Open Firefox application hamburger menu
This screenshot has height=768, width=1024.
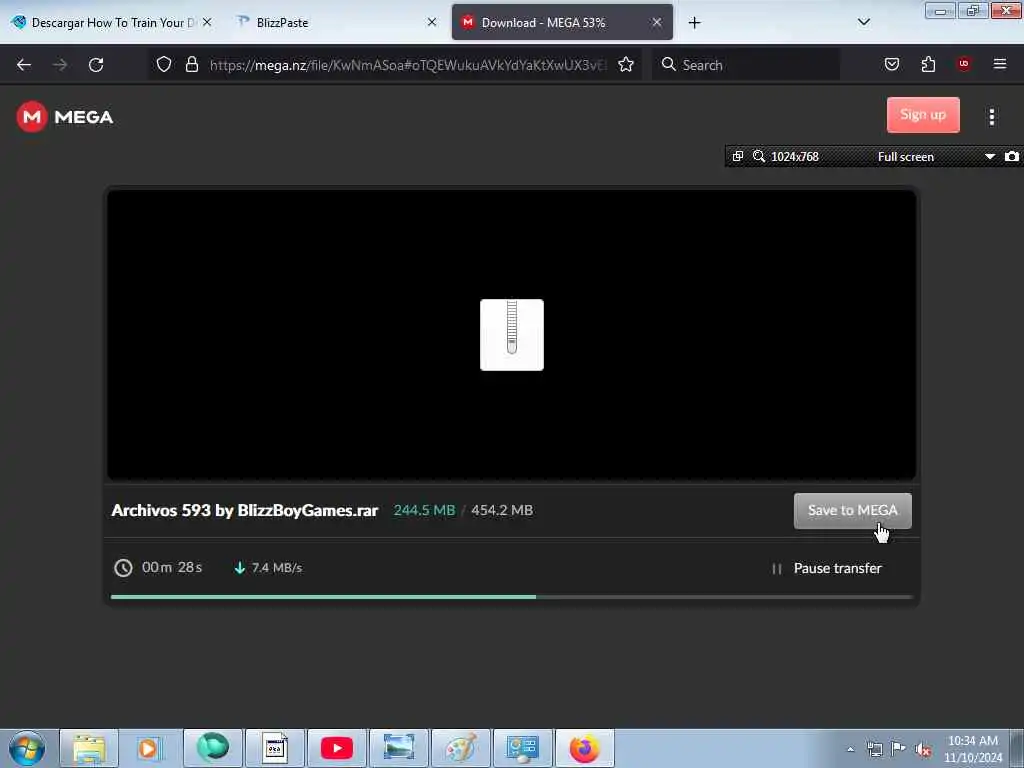click(1000, 64)
